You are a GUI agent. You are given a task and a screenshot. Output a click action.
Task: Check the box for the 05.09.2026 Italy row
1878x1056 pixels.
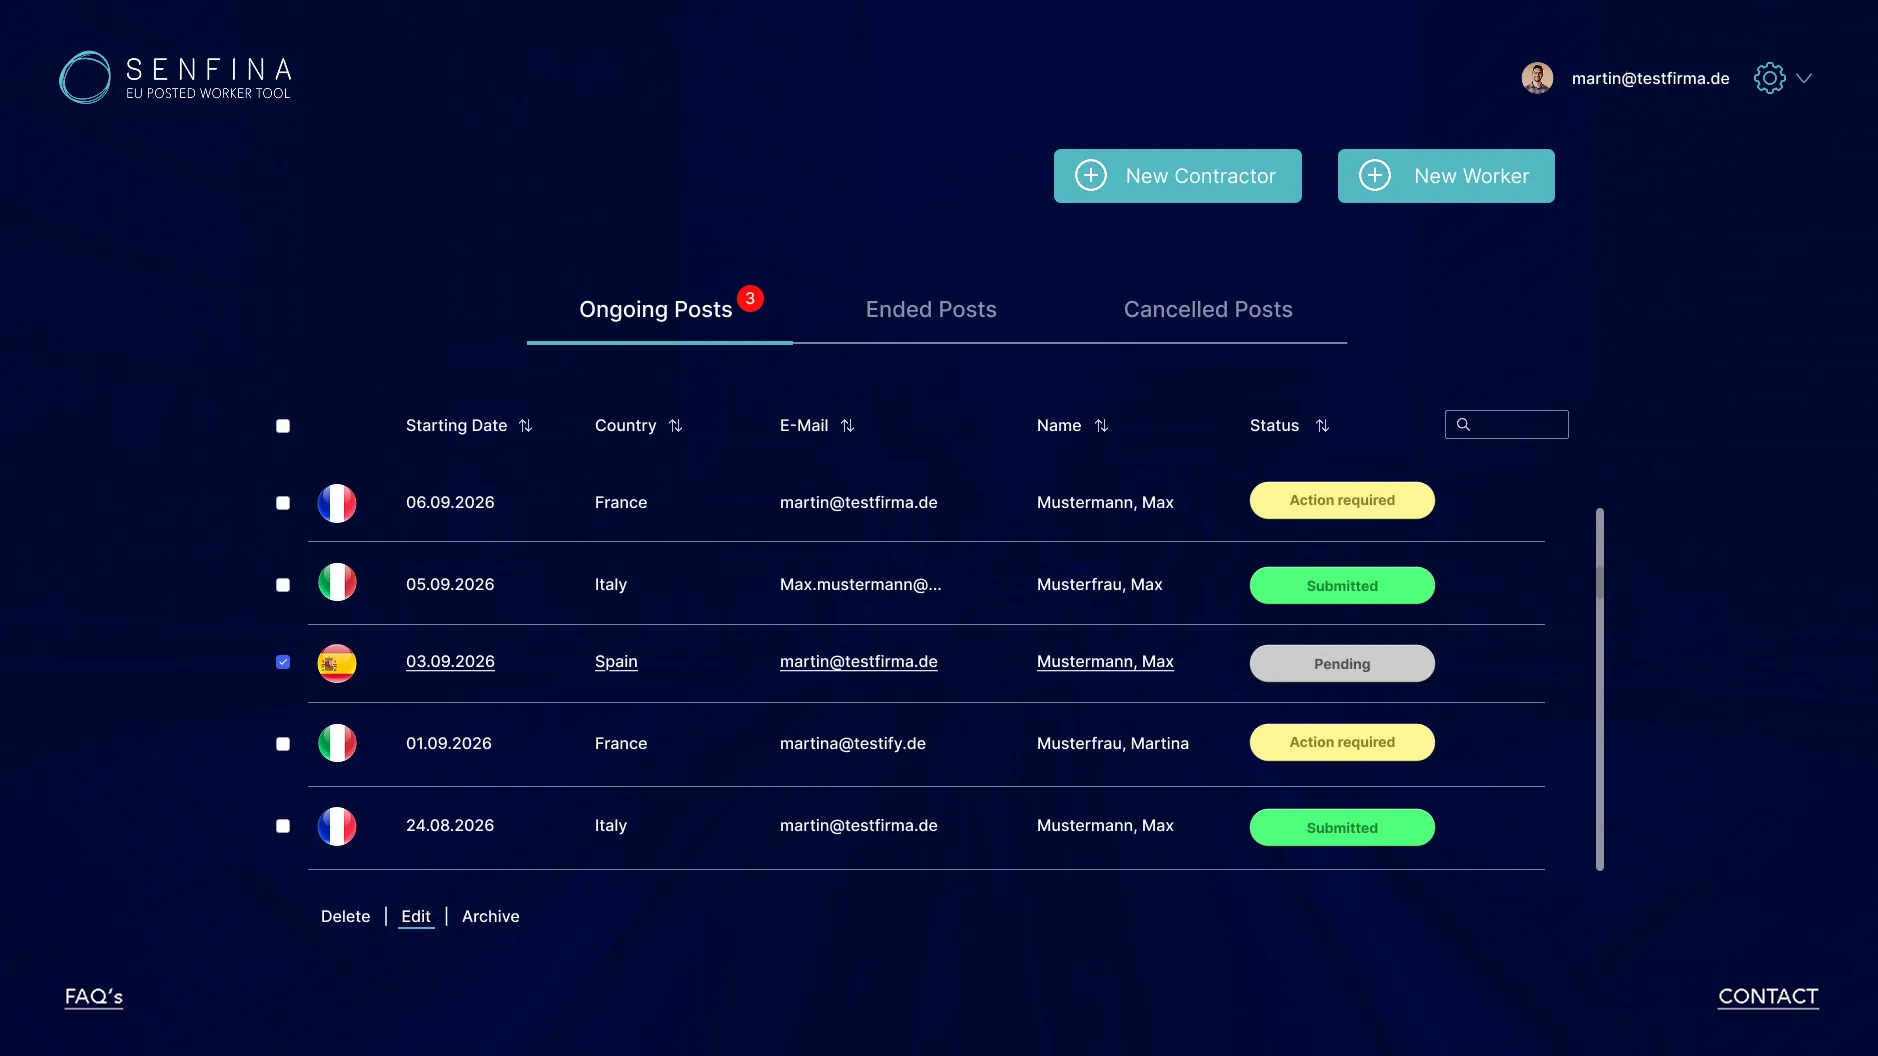[283, 585]
